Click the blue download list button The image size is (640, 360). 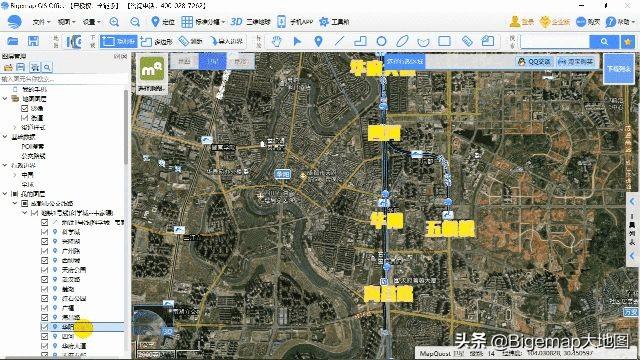619,69
